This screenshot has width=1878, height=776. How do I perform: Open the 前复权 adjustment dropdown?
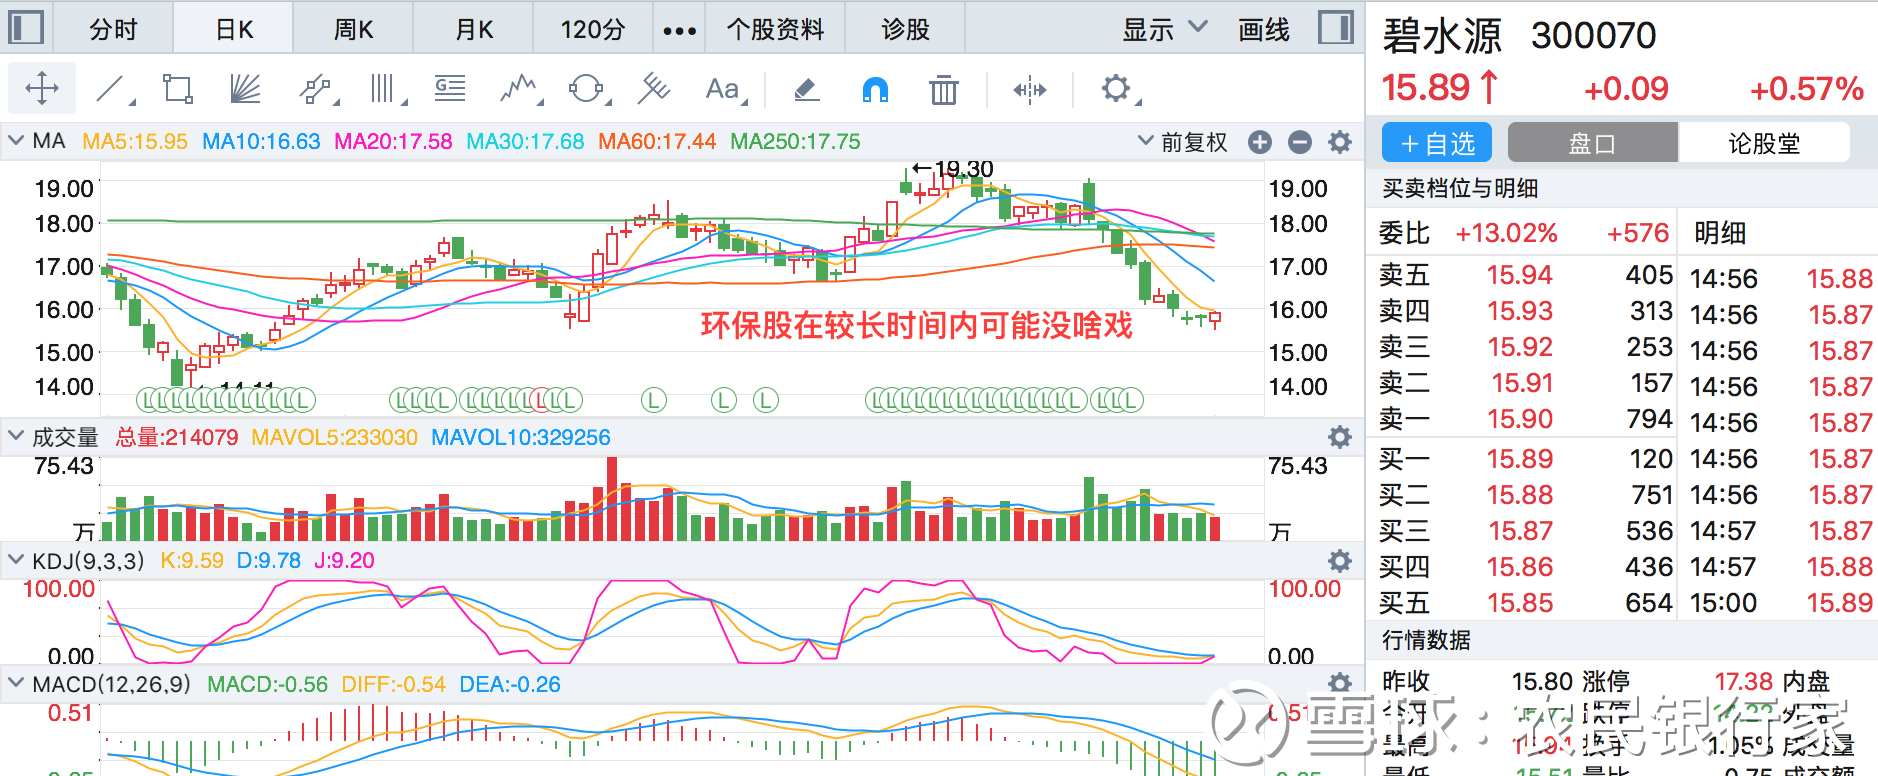point(1183,142)
